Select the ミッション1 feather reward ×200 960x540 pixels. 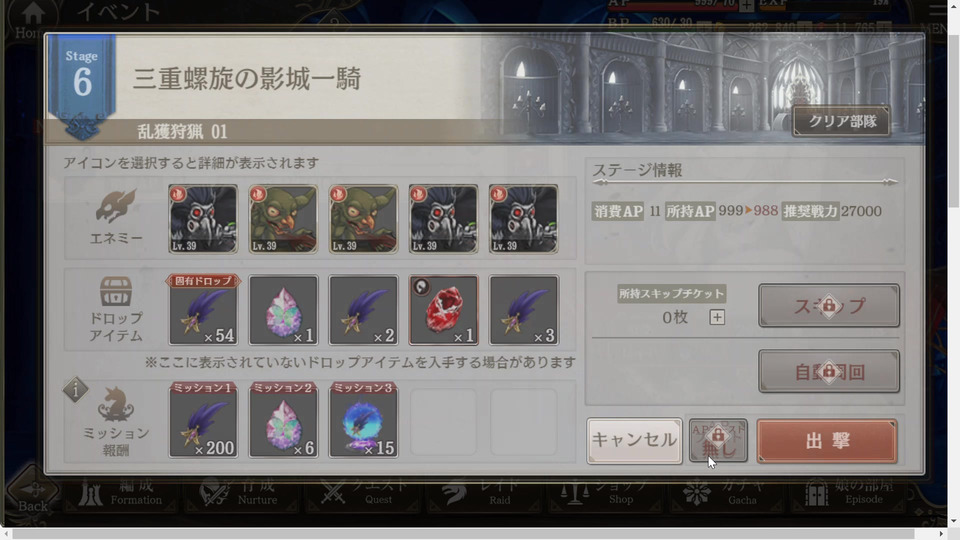click(x=203, y=420)
